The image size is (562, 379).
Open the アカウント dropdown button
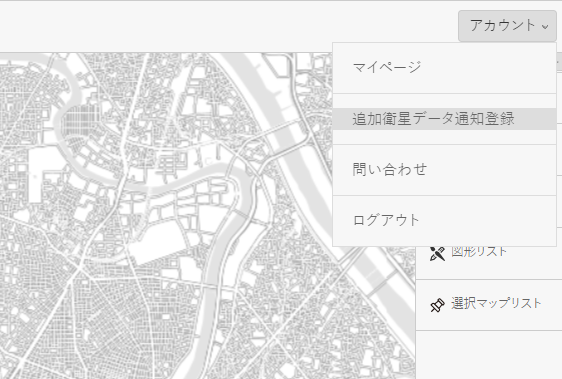pos(507,26)
